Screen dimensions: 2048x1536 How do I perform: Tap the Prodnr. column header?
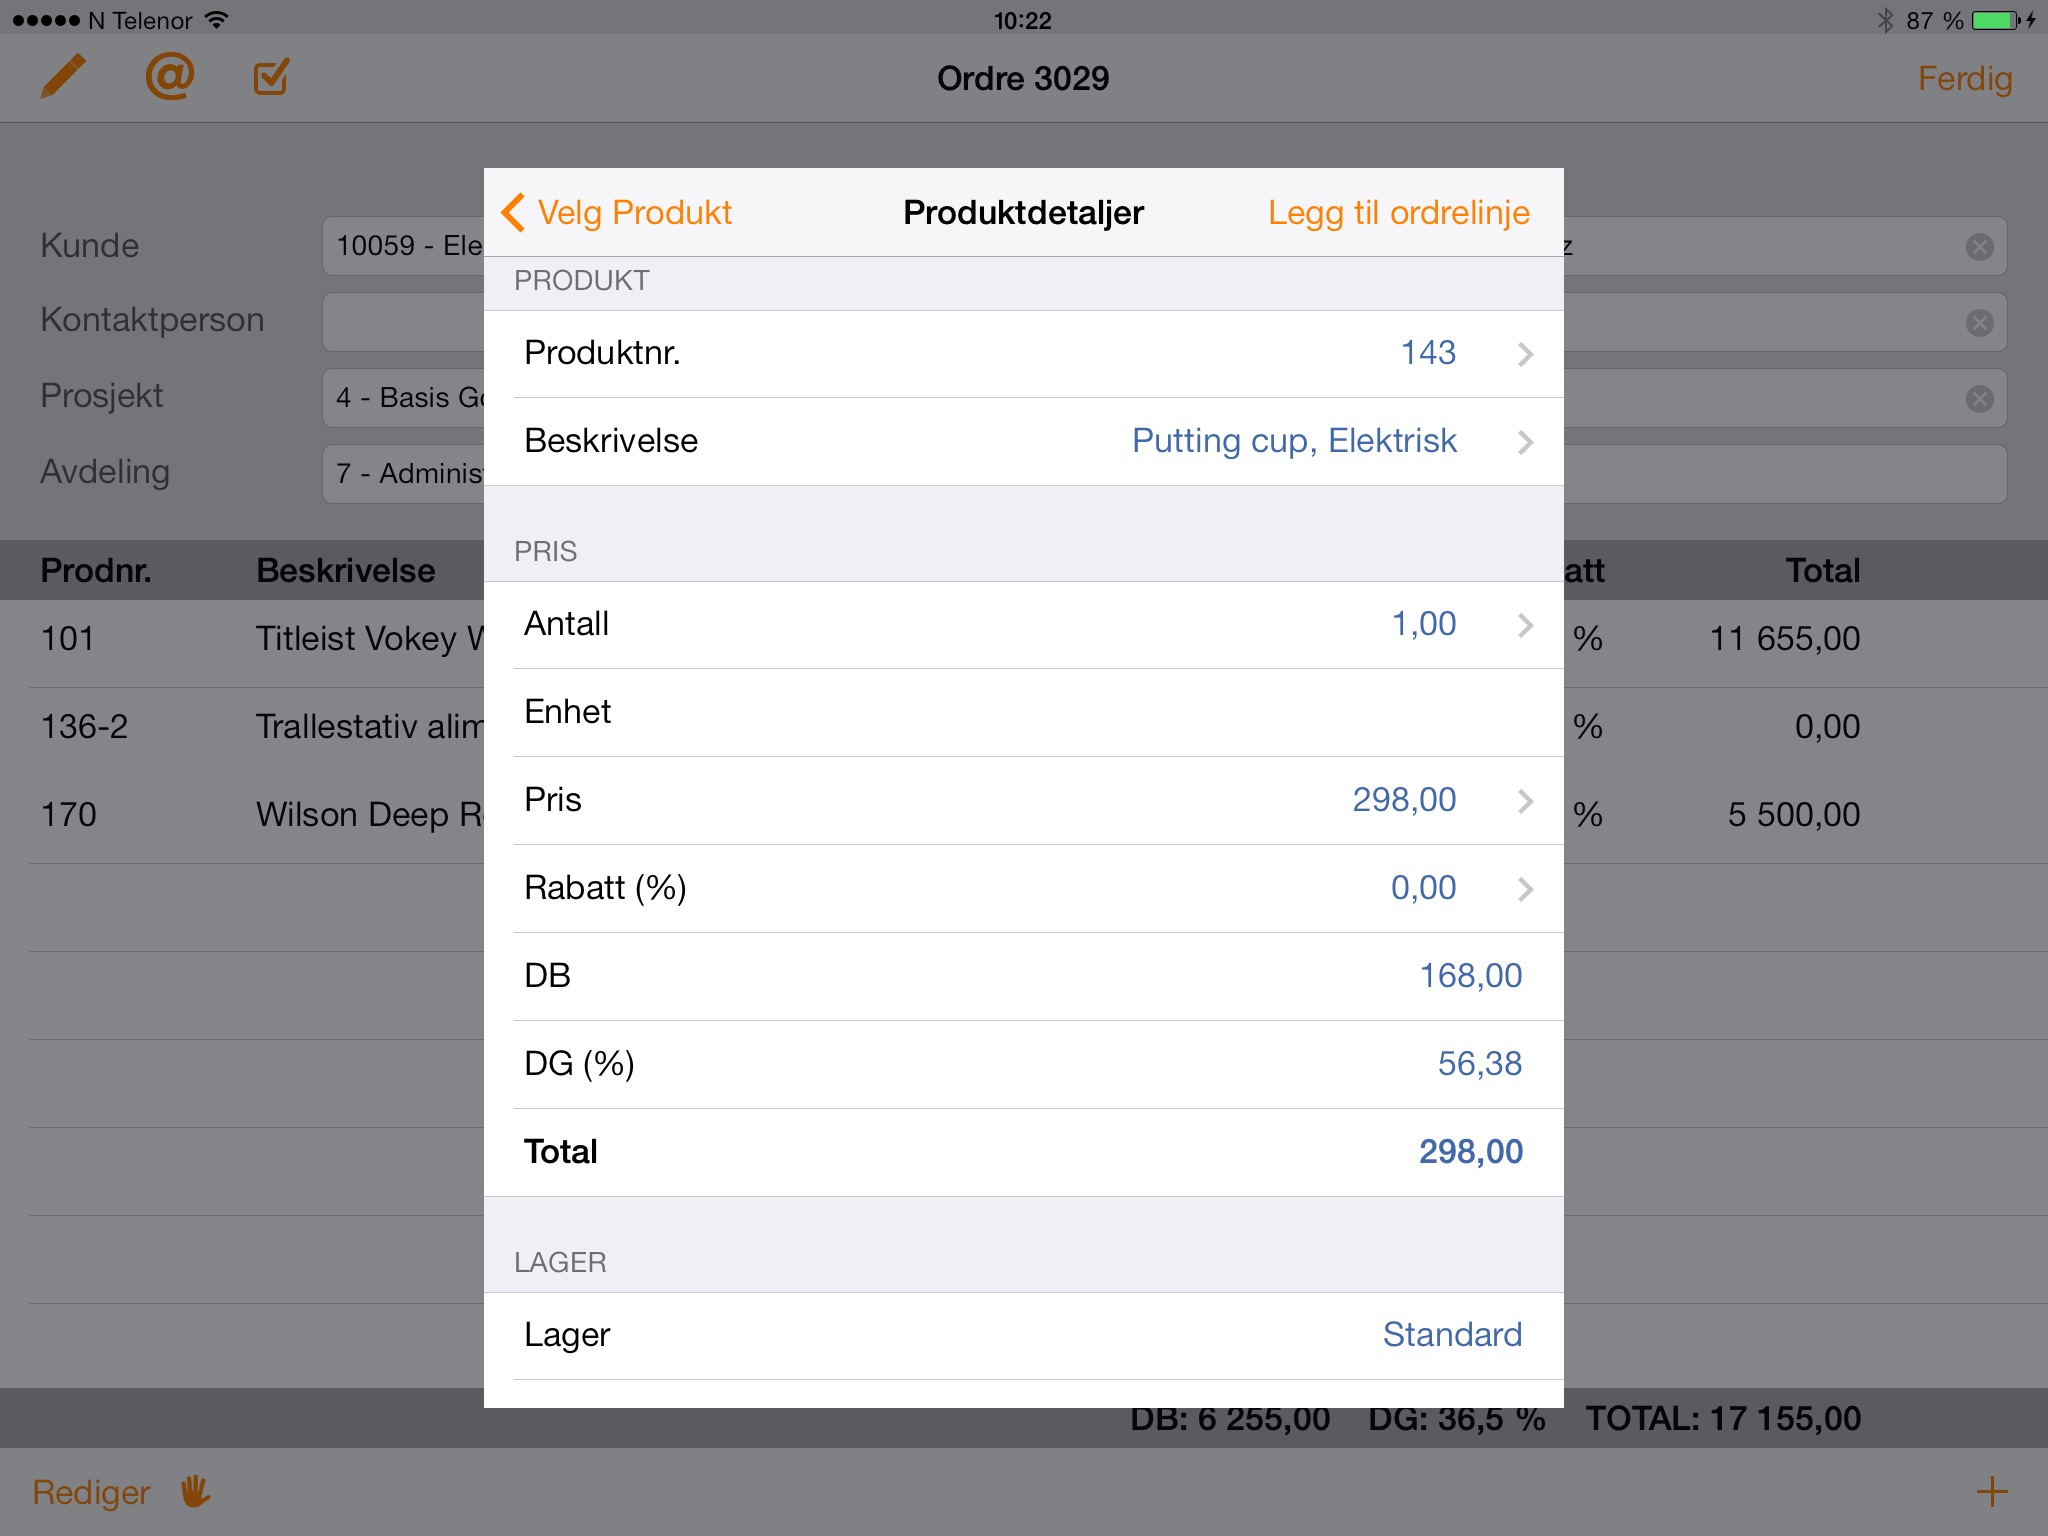(96, 570)
